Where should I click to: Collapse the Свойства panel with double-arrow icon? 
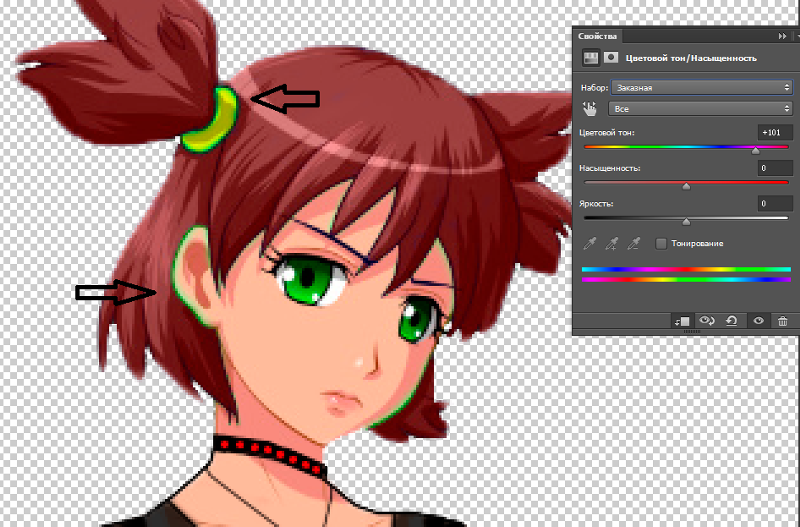click(x=782, y=36)
